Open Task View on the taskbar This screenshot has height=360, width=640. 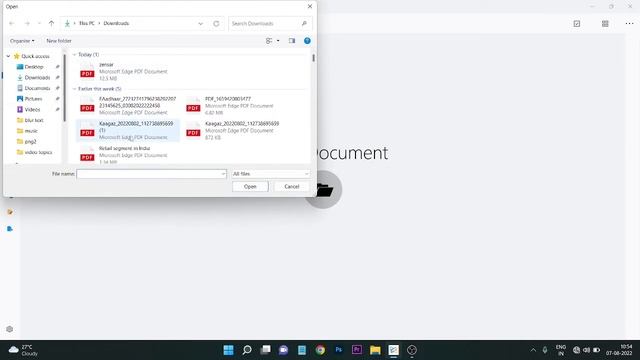point(265,350)
